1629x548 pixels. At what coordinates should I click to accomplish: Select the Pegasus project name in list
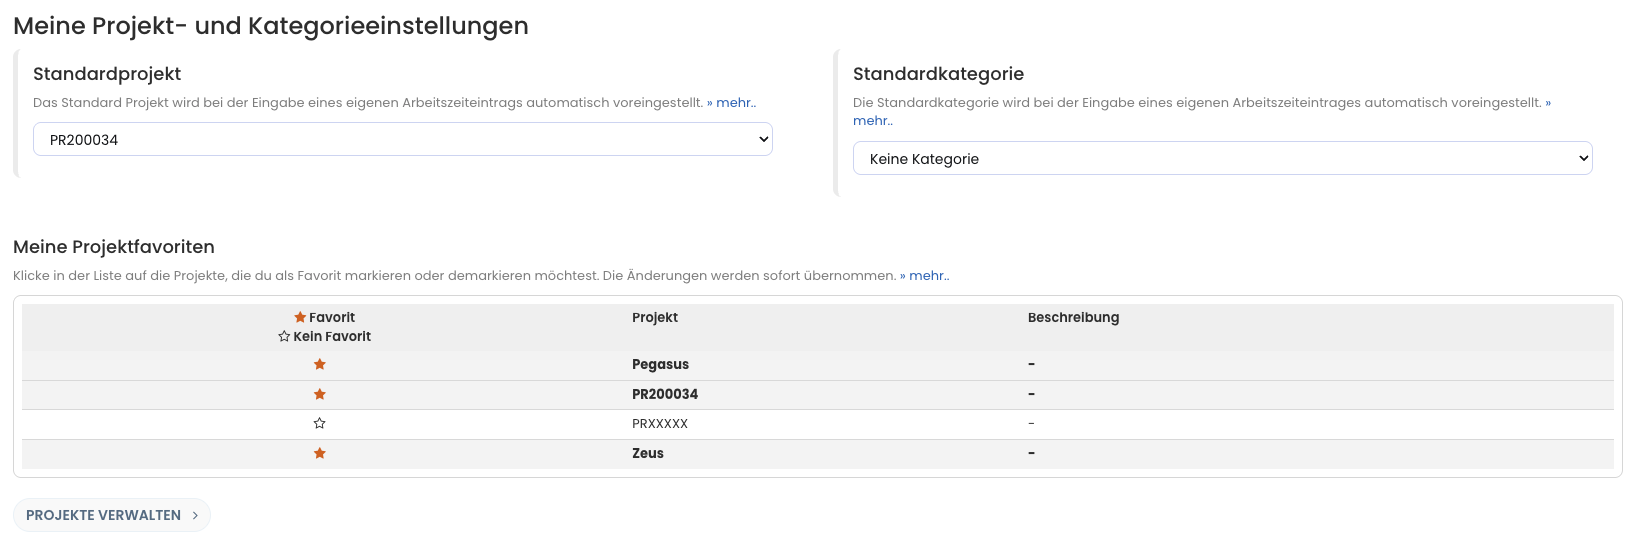660,365
